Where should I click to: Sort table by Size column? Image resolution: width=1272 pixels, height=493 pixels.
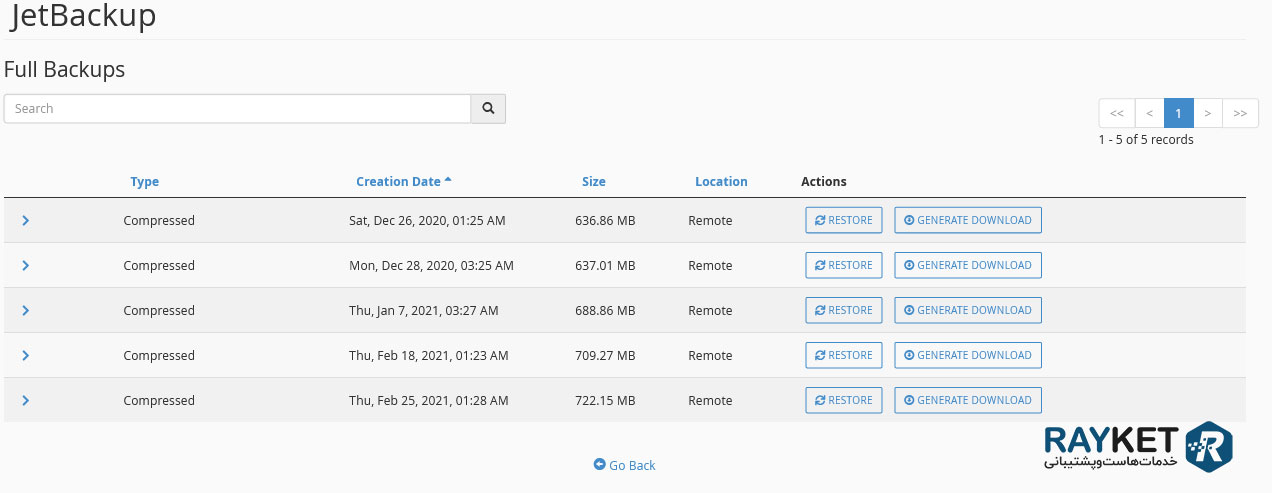click(x=594, y=182)
